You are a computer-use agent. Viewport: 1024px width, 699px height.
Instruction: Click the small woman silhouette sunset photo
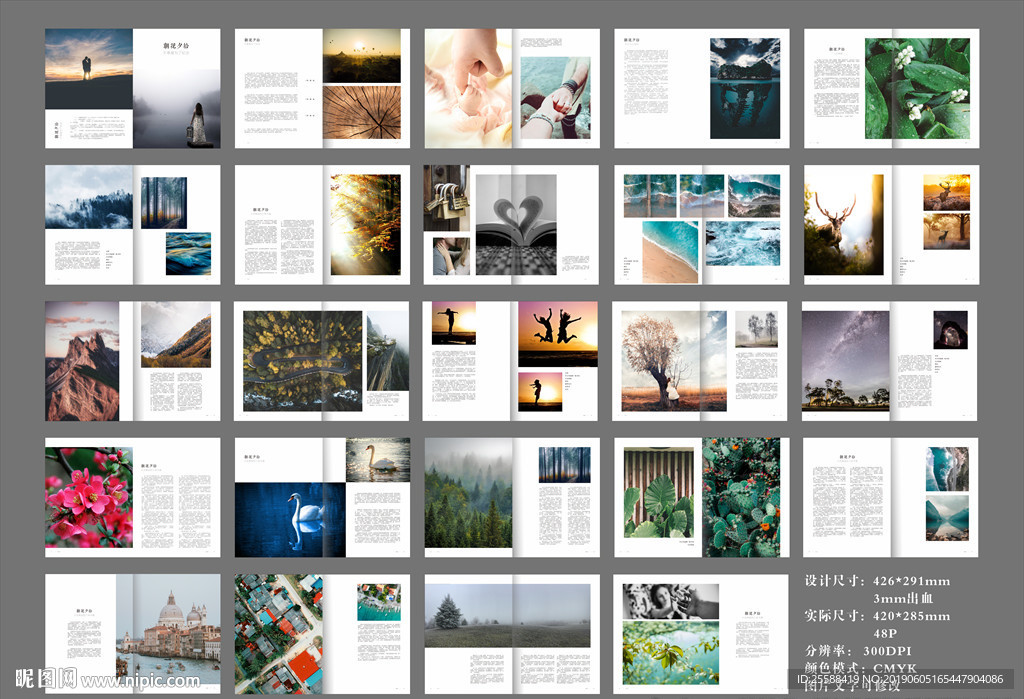540,392
